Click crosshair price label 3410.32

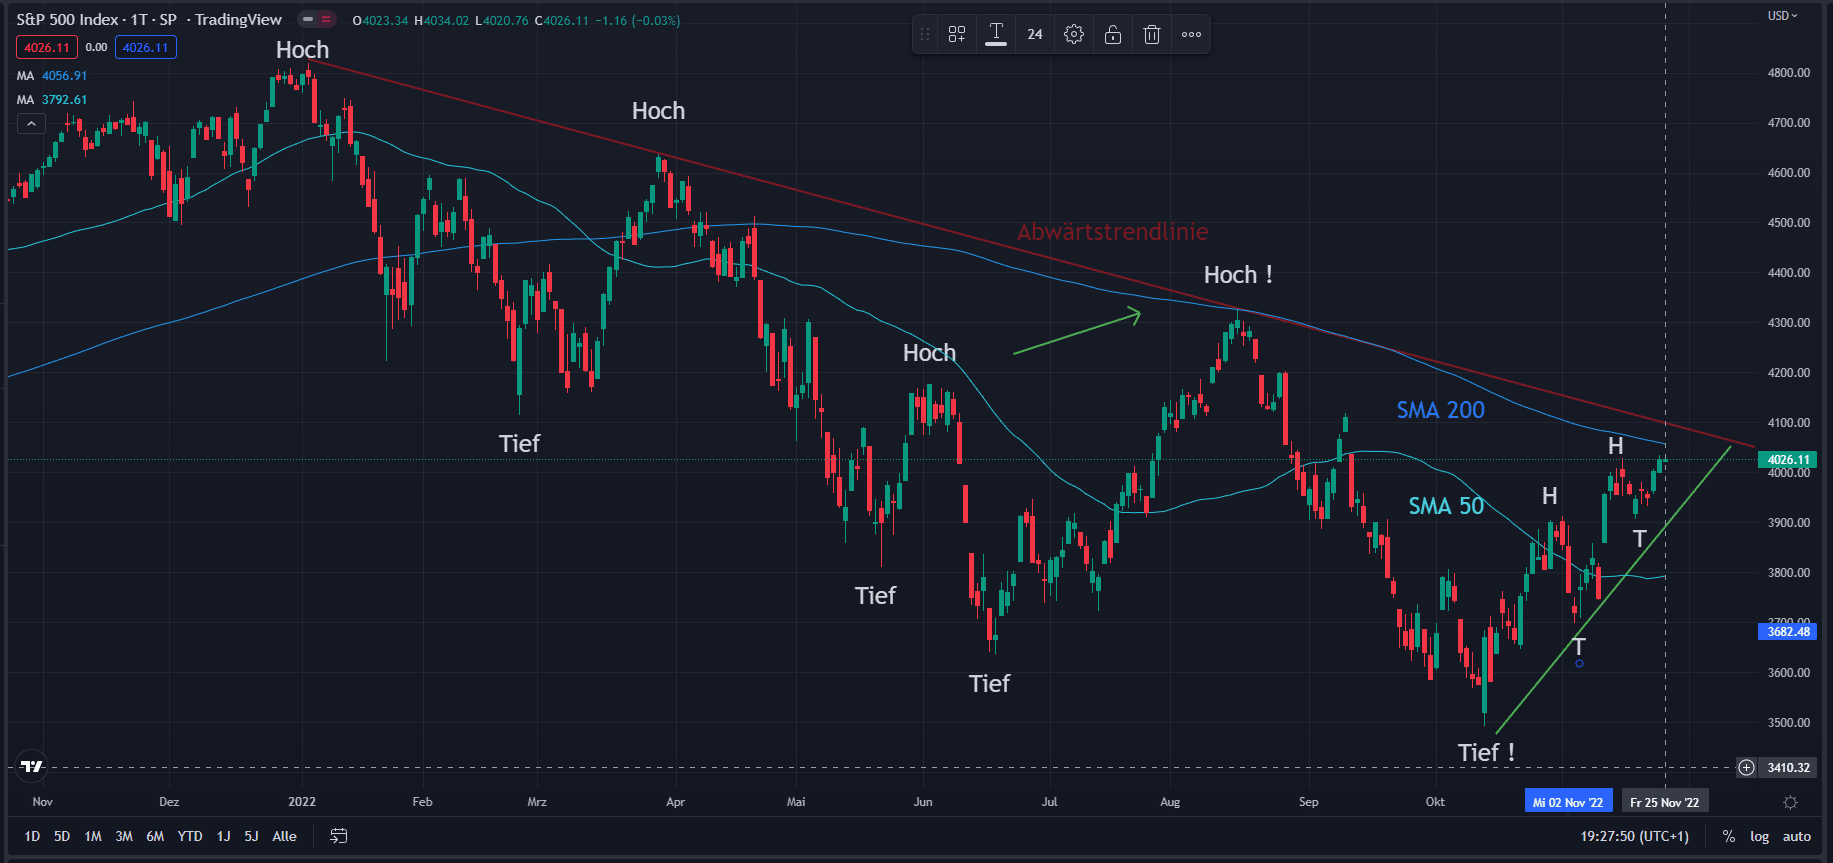coord(1788,767)
